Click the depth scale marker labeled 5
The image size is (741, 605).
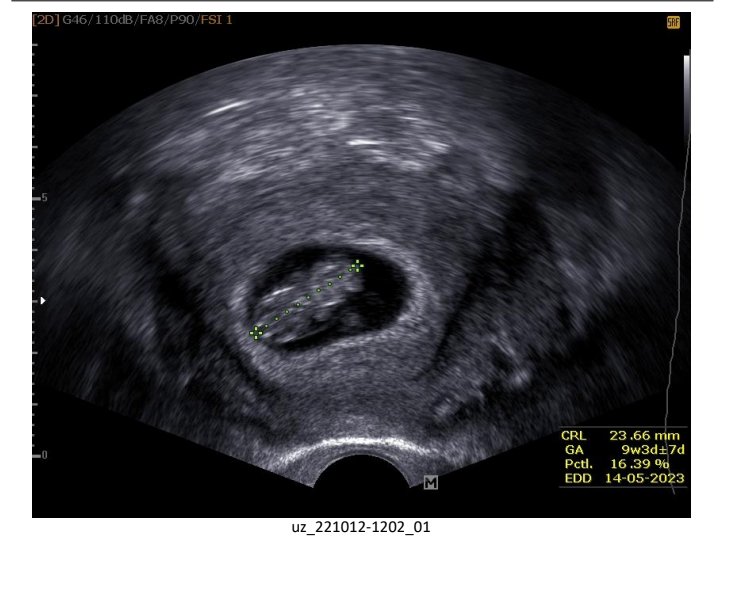[x=42, y=198]
